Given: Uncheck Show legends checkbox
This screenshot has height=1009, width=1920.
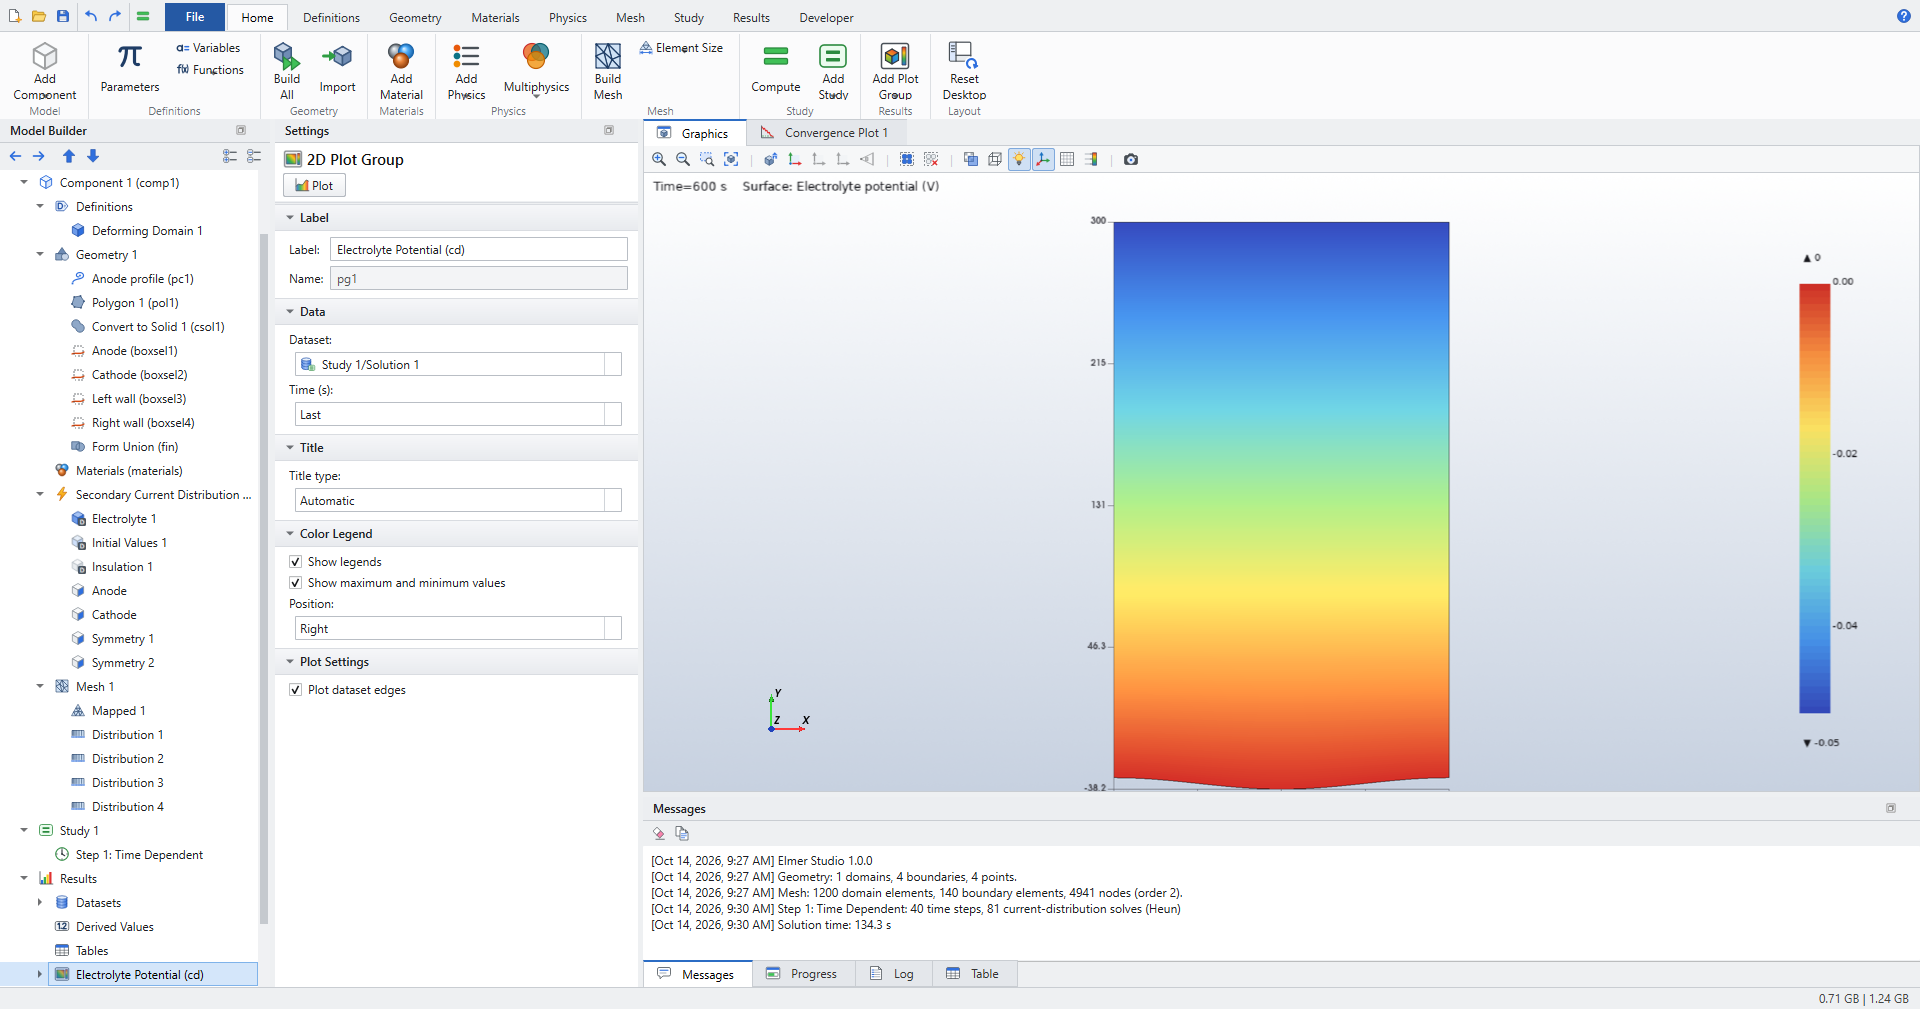Looking at the screenshot, I should pyautogui.click(x=295, y=562).
